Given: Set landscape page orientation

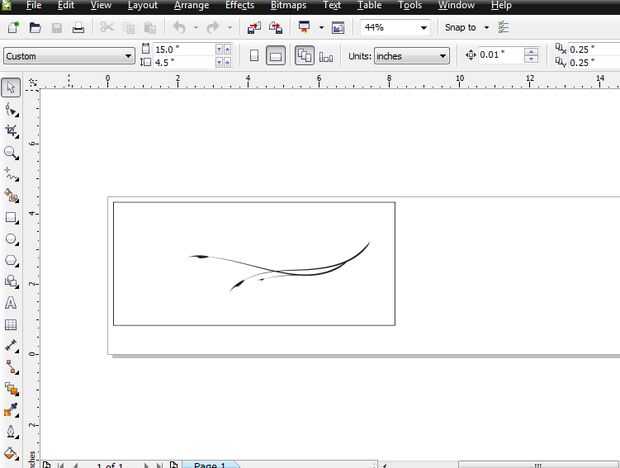Looking at the screenshot, I should (x=276, y=55).
